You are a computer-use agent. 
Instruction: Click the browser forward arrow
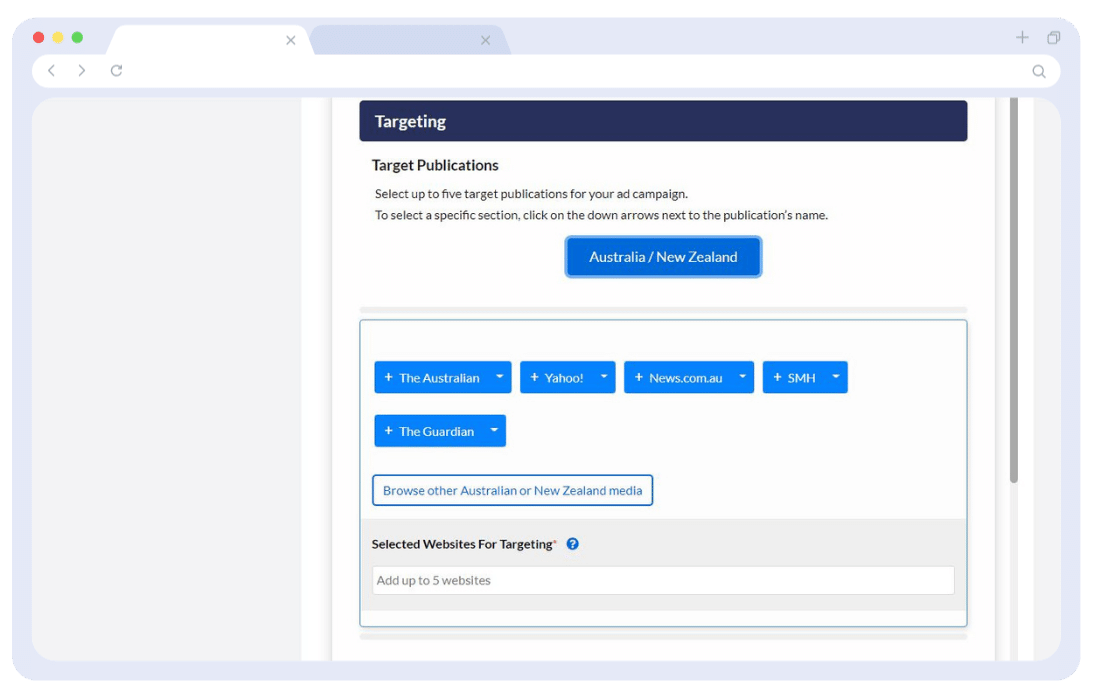click(x=81, y=71)
